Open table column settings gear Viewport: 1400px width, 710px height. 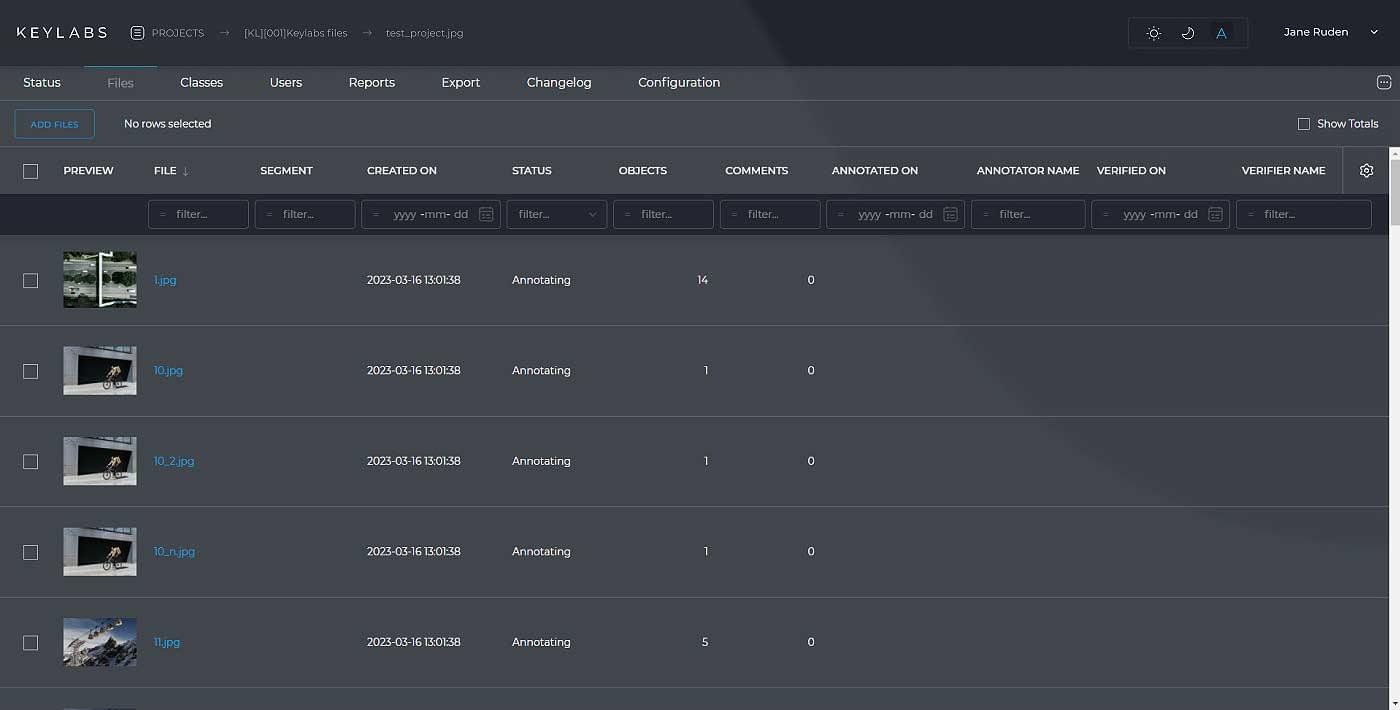coord(1367,171)
